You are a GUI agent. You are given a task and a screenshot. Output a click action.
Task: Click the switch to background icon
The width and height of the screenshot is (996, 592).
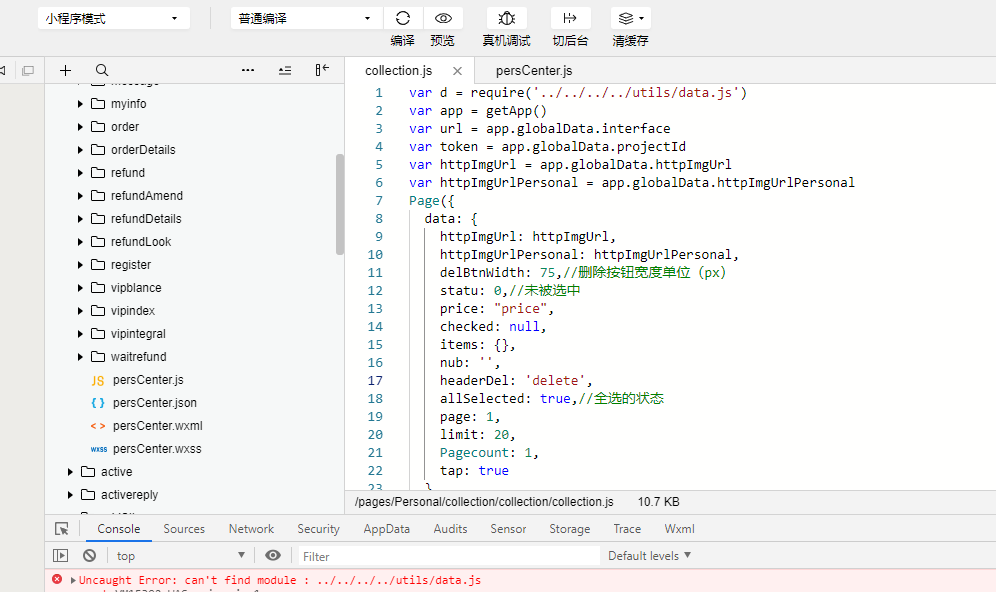(x=570, y=18)
